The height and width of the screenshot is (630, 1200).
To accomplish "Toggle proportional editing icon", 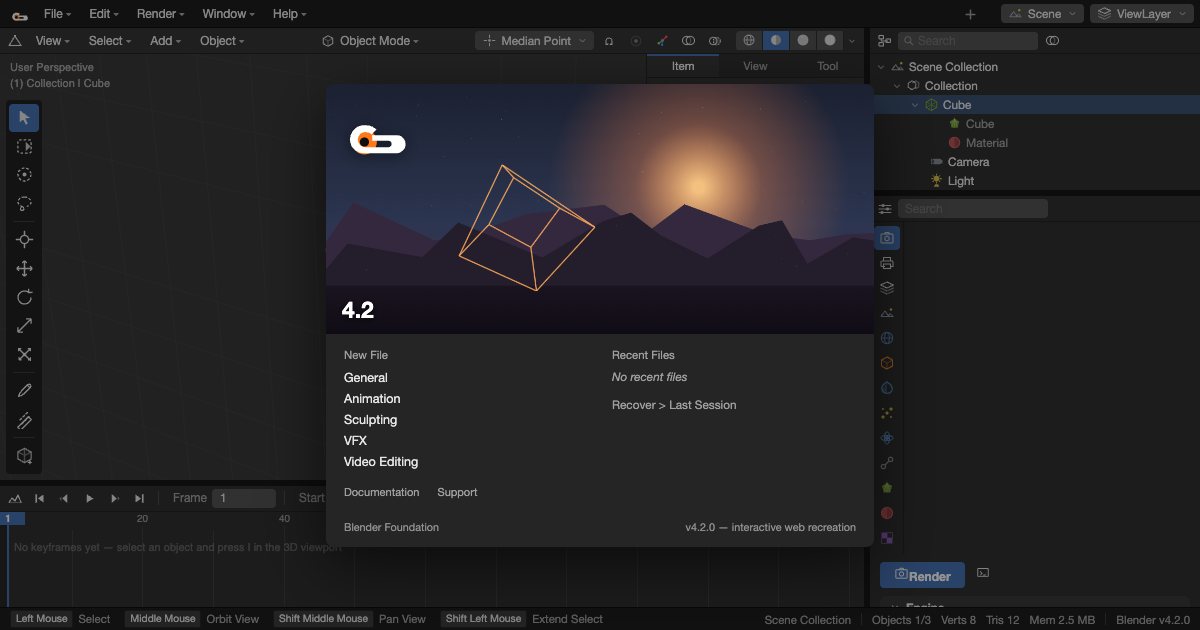I will [x=636, y=41].
